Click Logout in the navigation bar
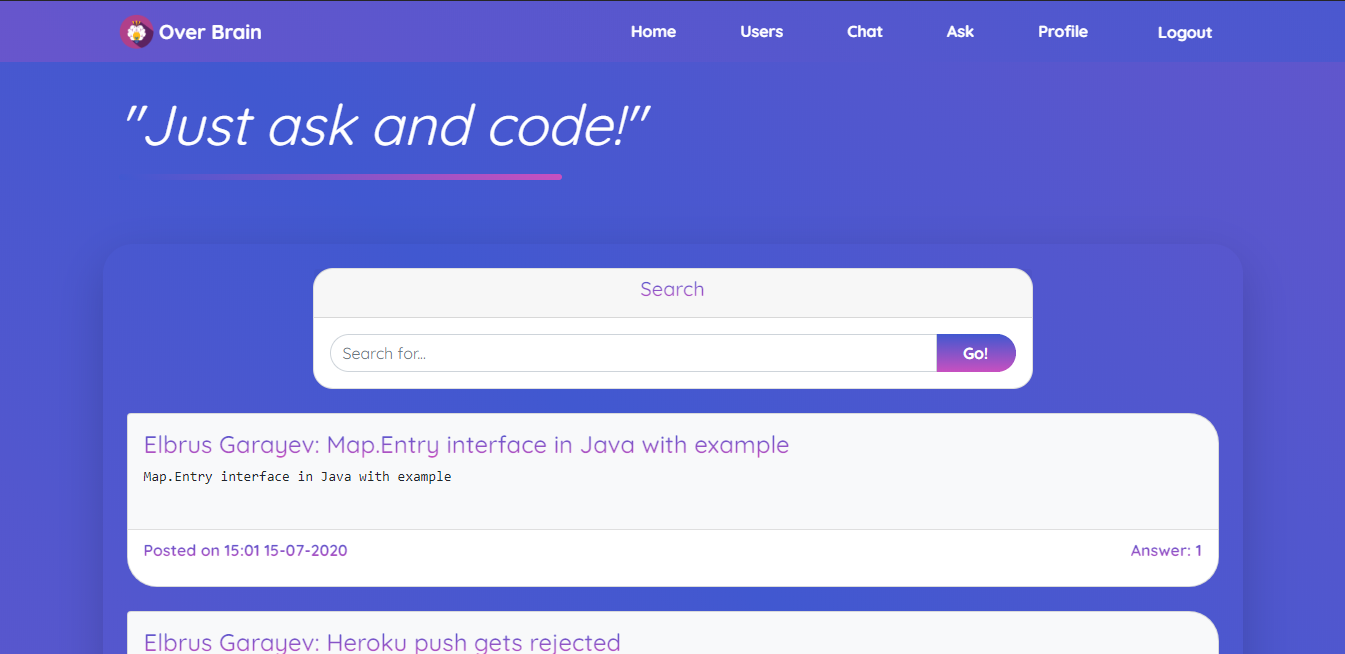This screenshot has width=1345, height=654. [x=1184, y=32]
